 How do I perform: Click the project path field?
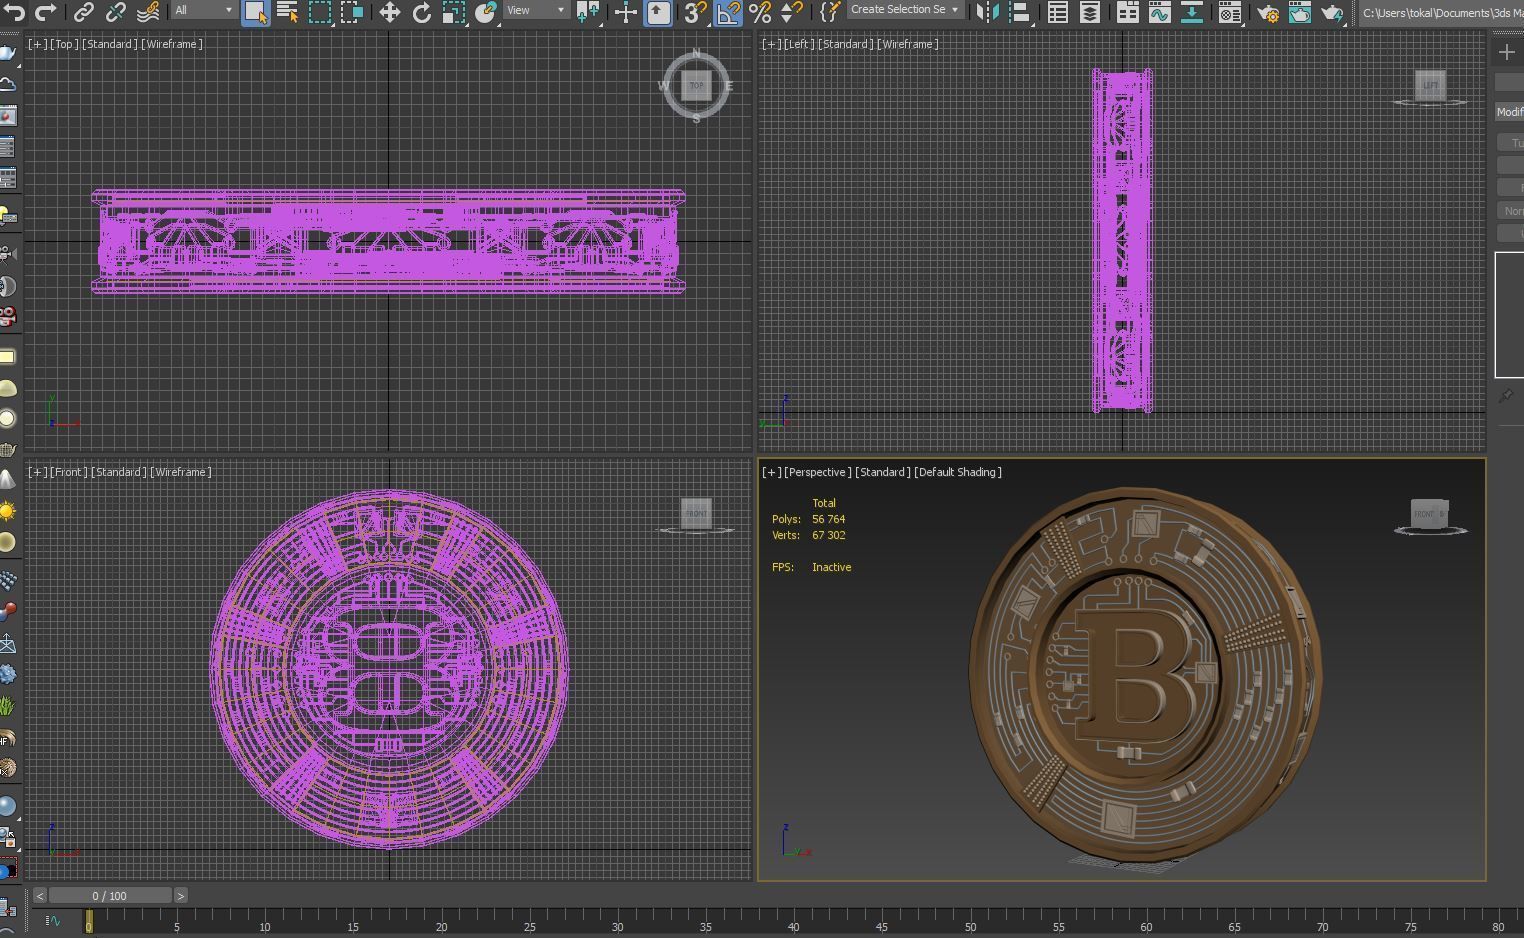[1441, 12]
